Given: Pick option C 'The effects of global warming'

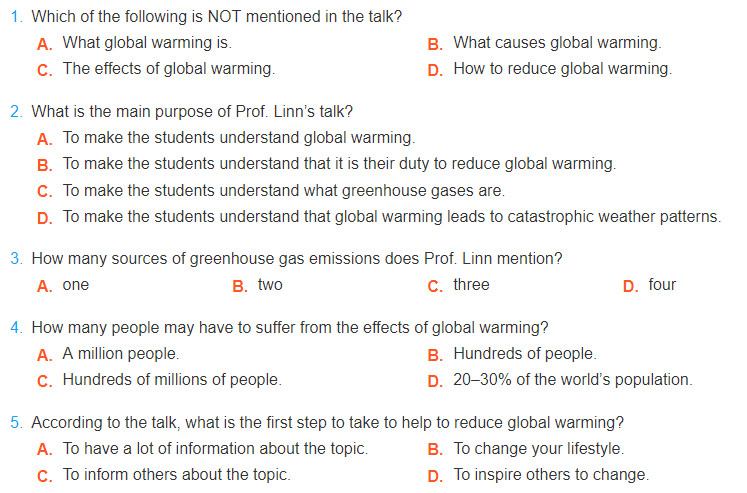Looking at the screenshot, I should click(168, 69).
